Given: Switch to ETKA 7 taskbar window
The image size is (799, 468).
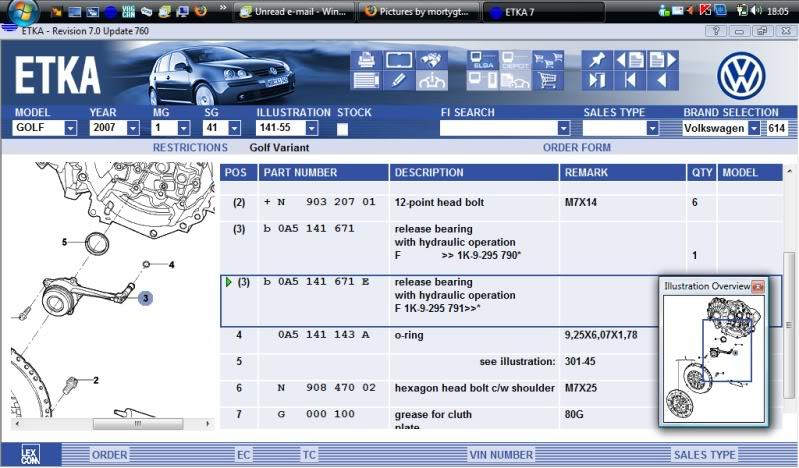Looking at the screenshot, I should 543,12.
